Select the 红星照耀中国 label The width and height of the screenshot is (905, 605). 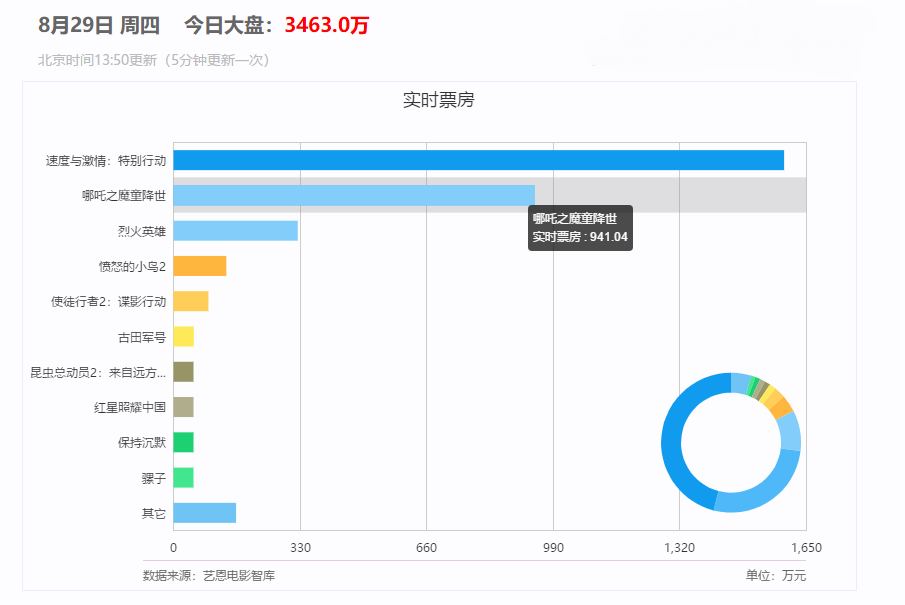[126, 407]
